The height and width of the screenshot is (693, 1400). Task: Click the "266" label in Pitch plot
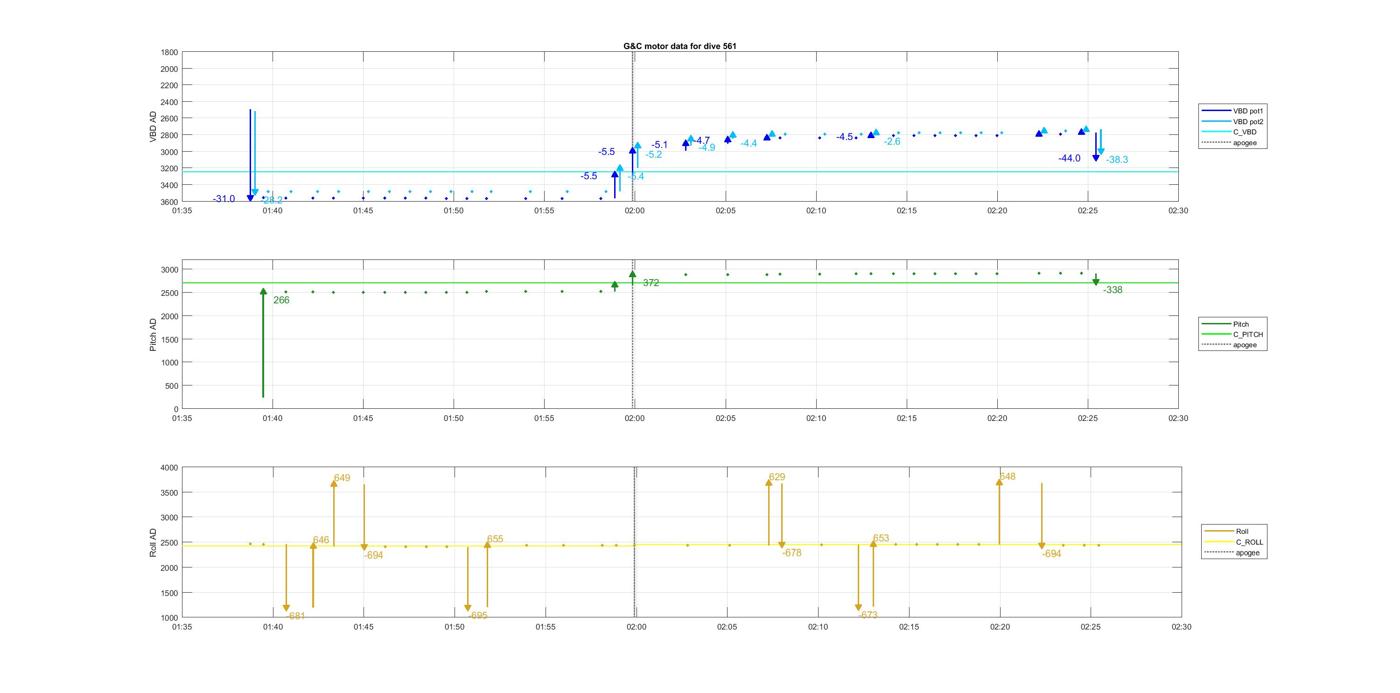(281, 300)
